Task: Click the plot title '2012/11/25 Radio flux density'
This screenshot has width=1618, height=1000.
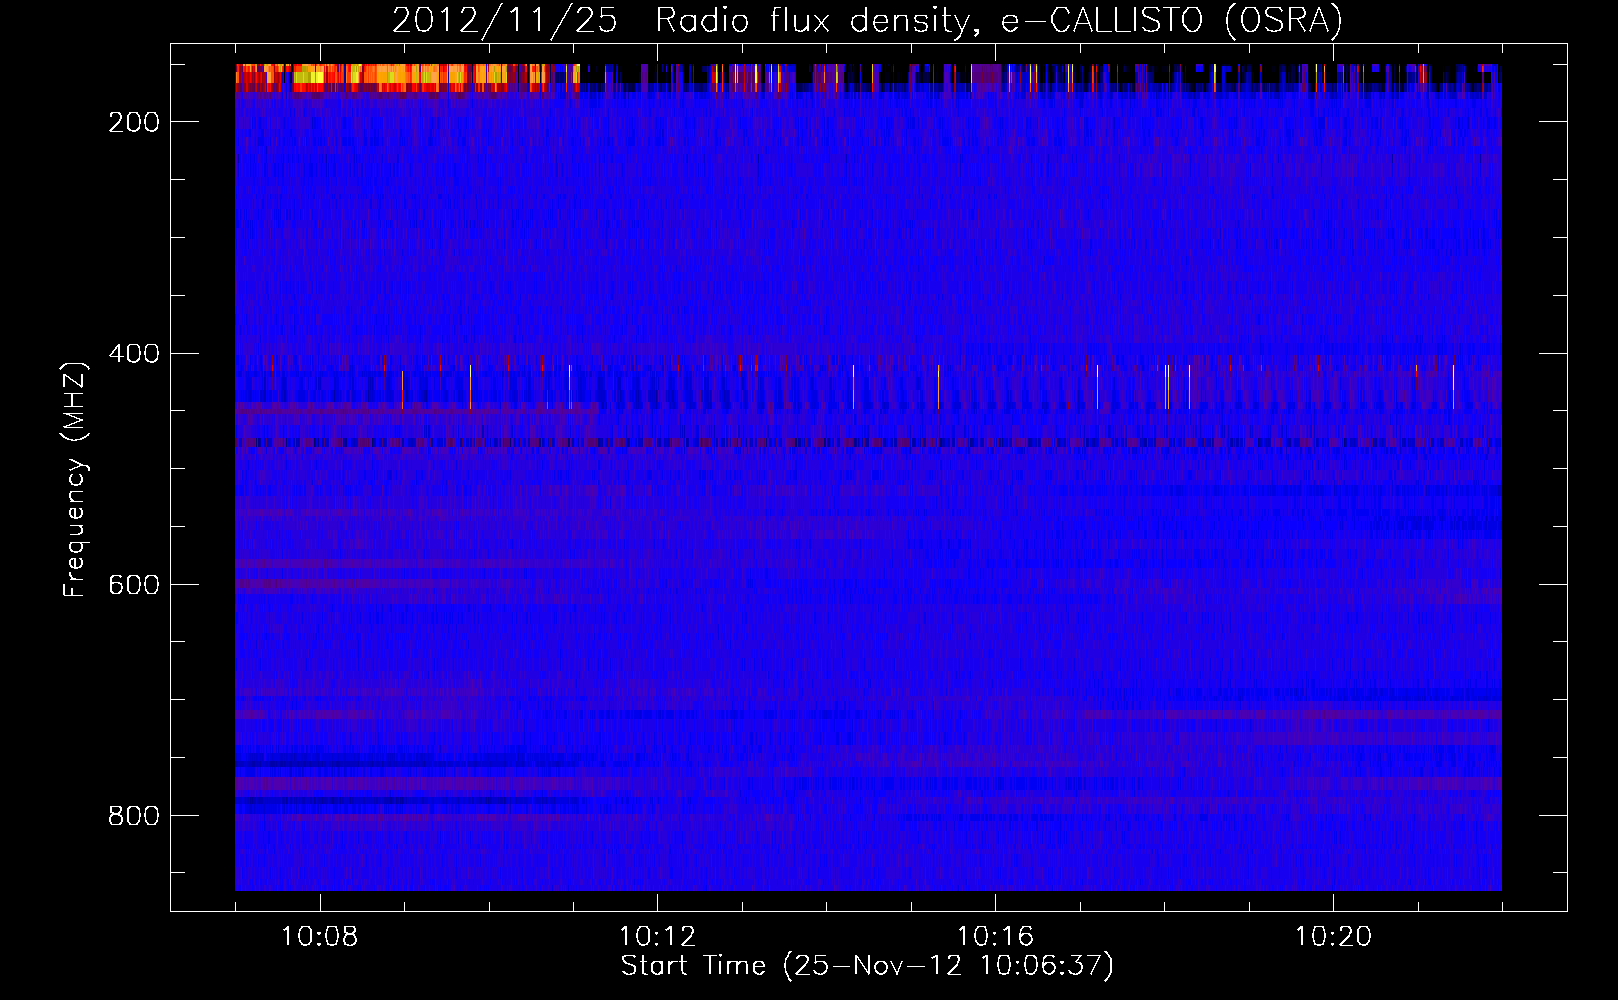Action: point(867,20)
